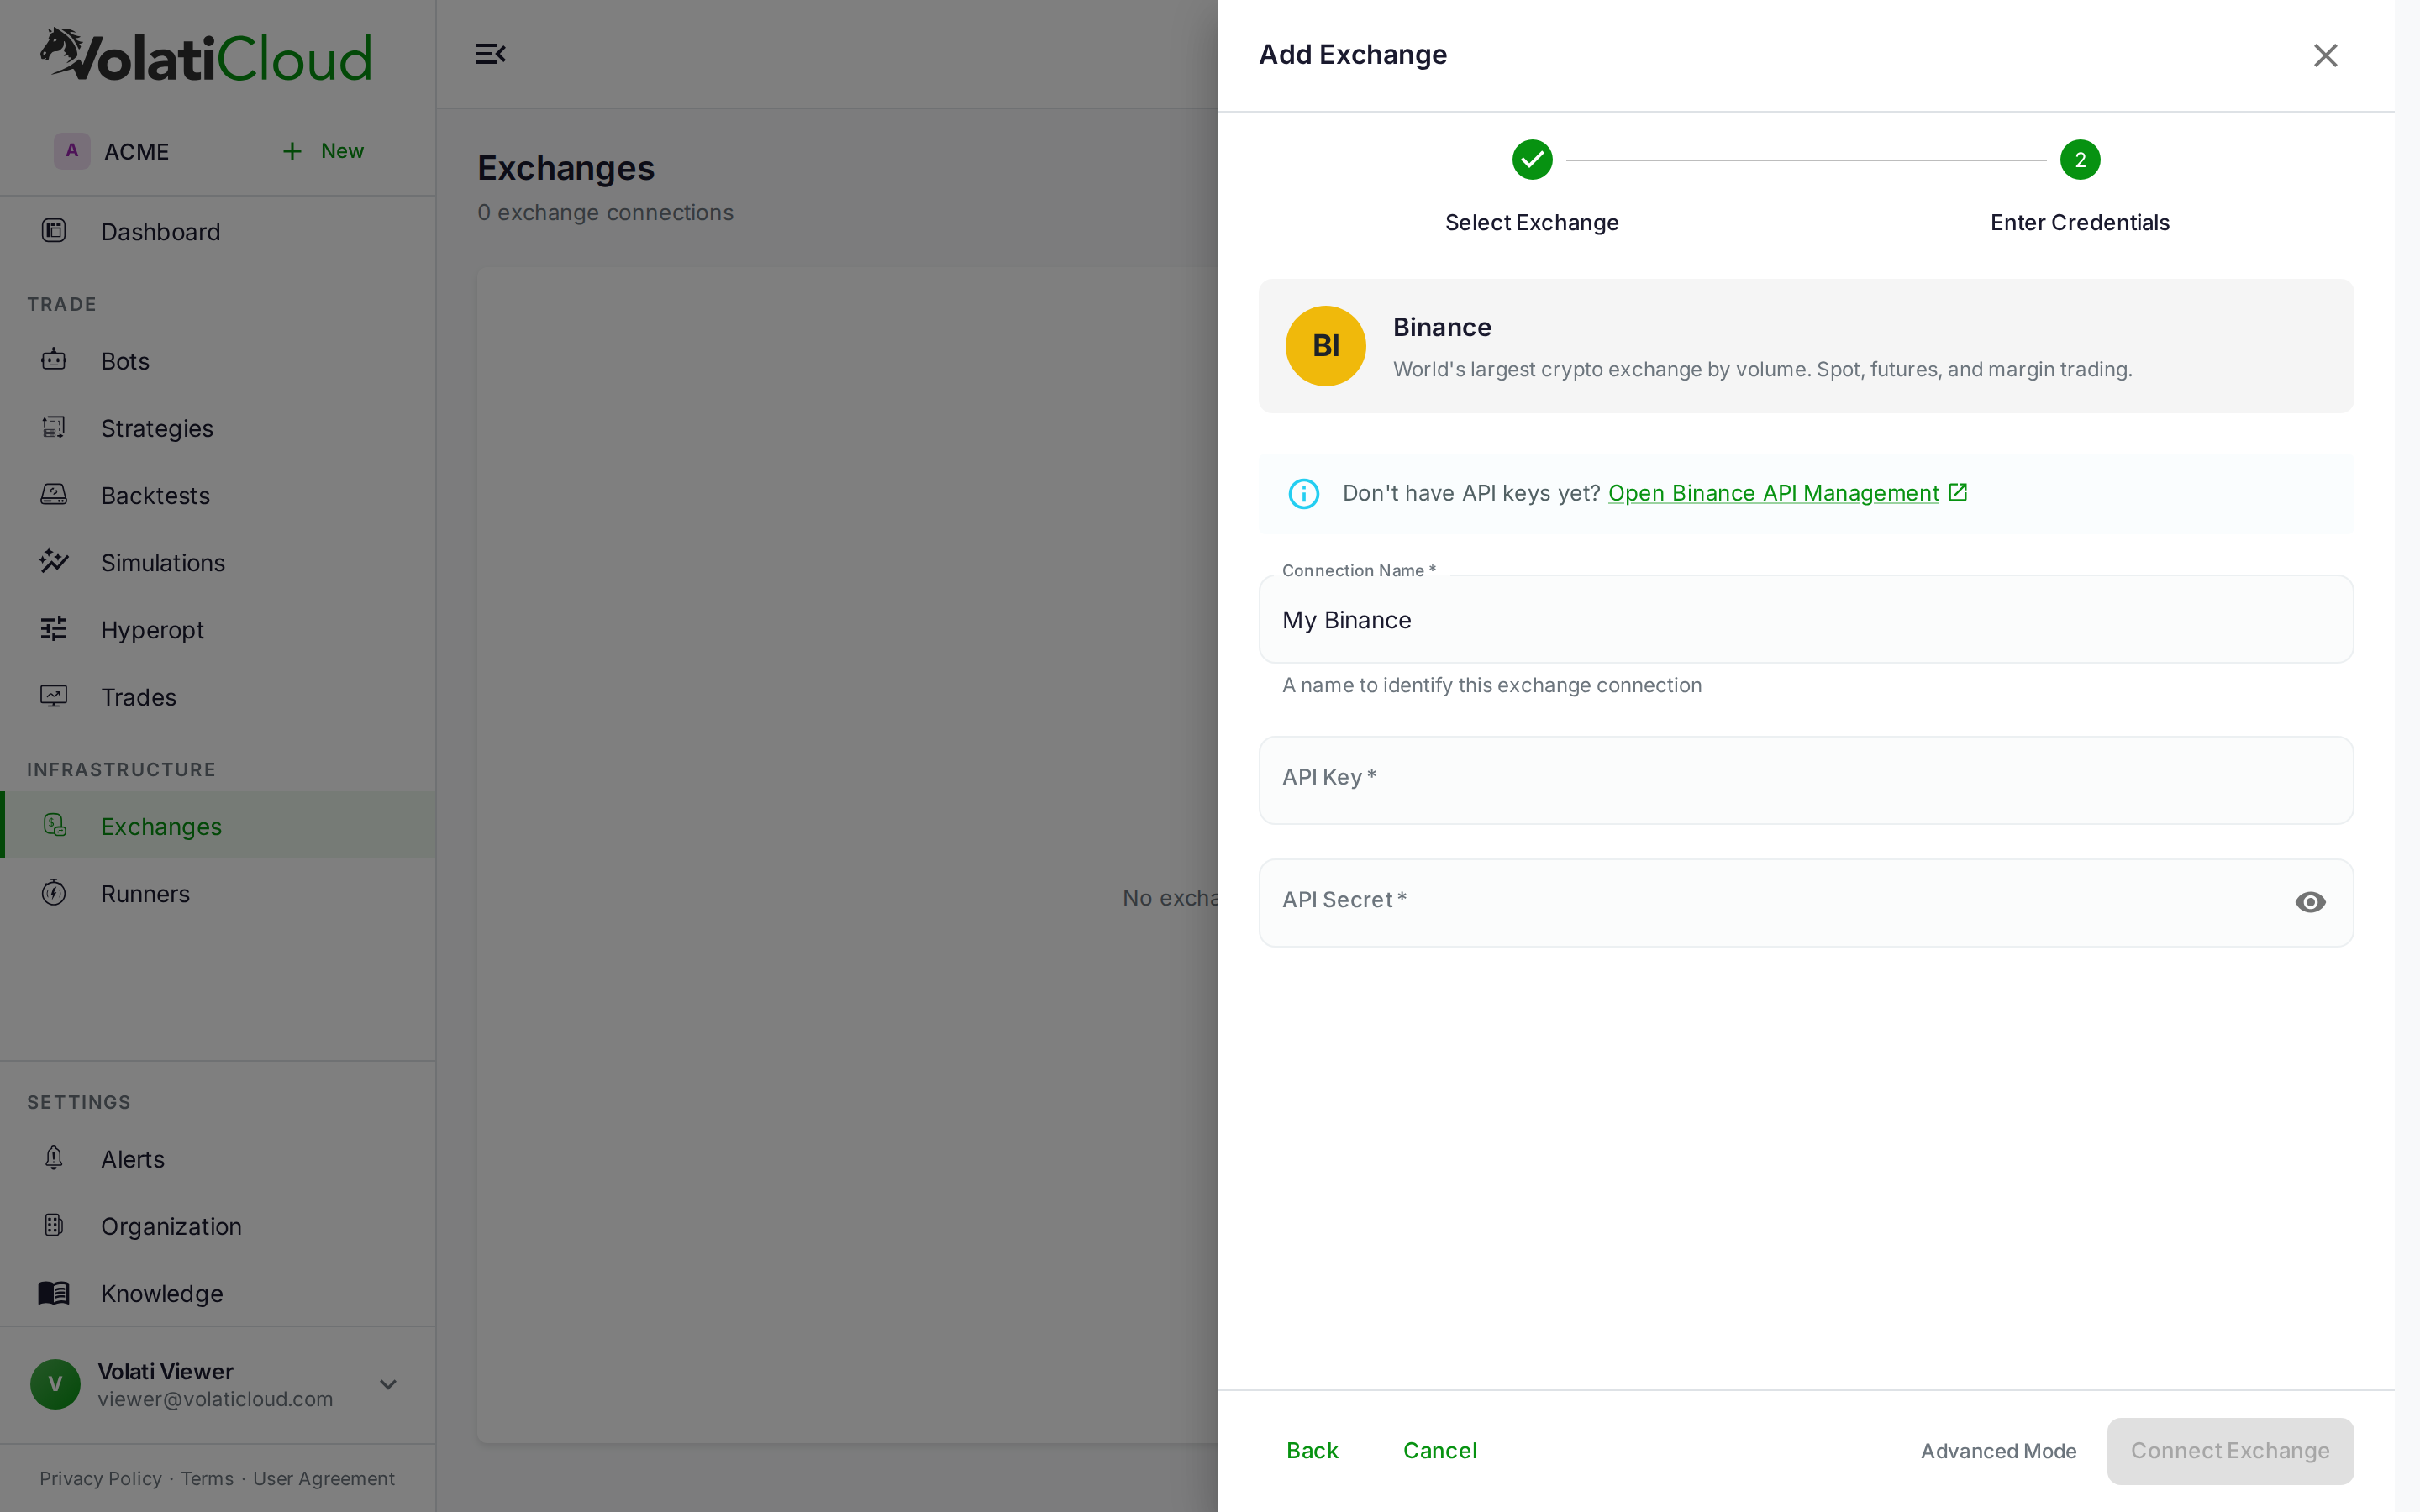Viewport: 2420px width, 1512px height.
Task: Open the Terms link
Action: [x=207, y=1478]
